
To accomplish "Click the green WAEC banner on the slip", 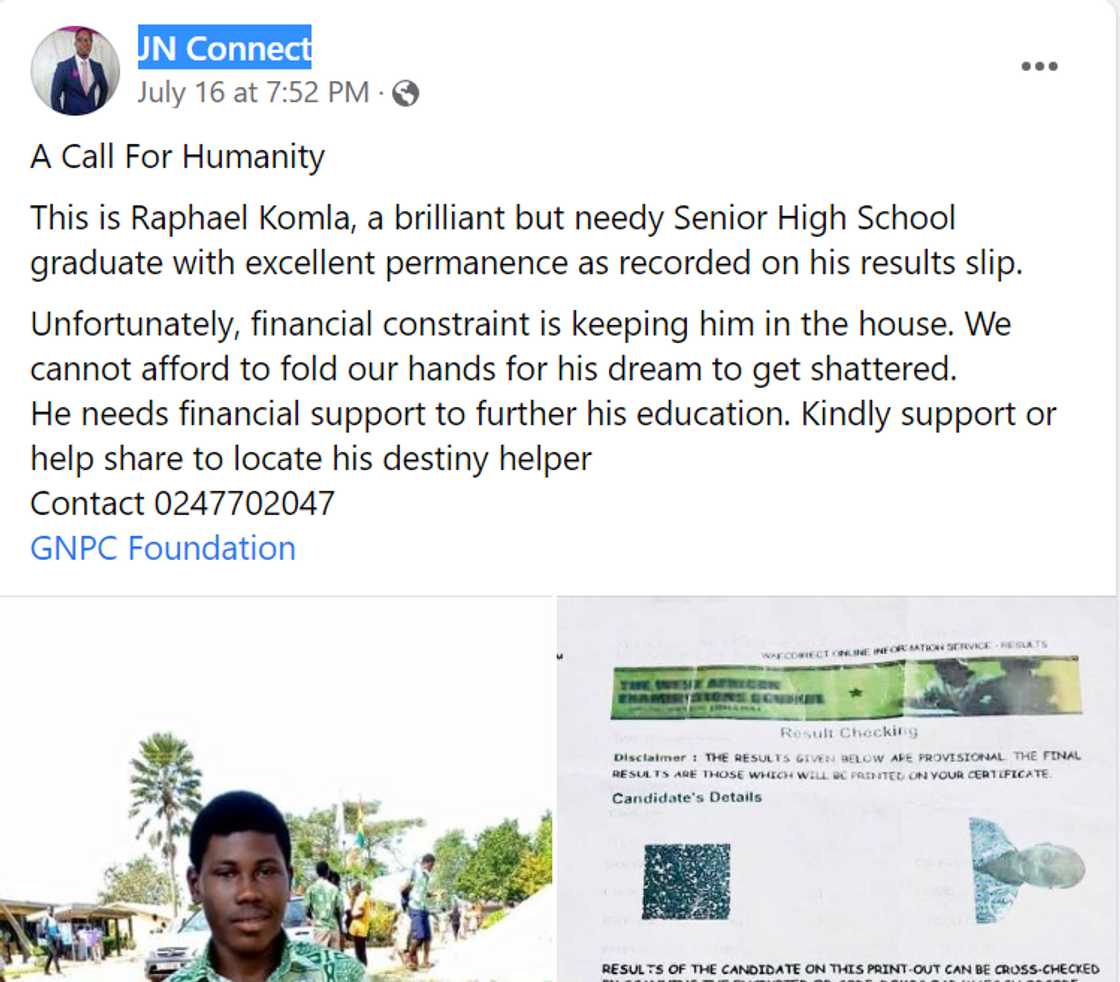I will (x=845, y=688).
